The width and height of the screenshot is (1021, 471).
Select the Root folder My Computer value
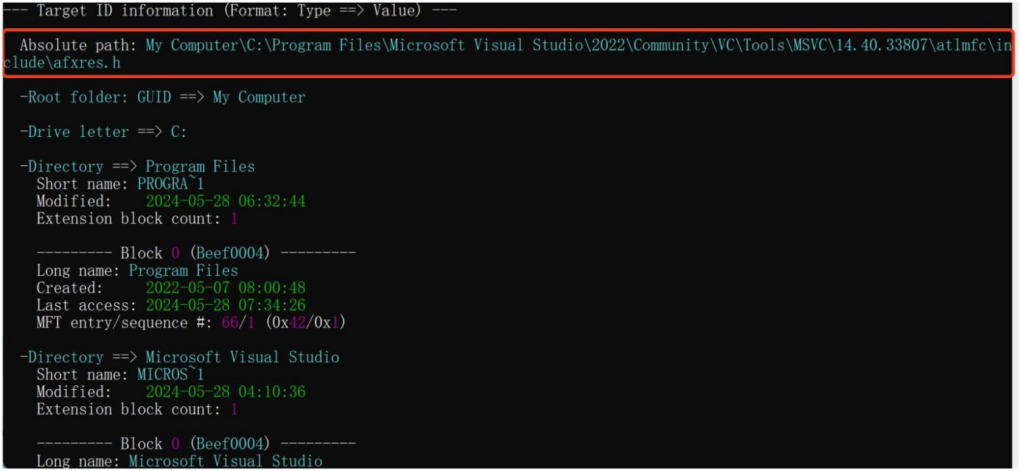[x=259, y=98]
